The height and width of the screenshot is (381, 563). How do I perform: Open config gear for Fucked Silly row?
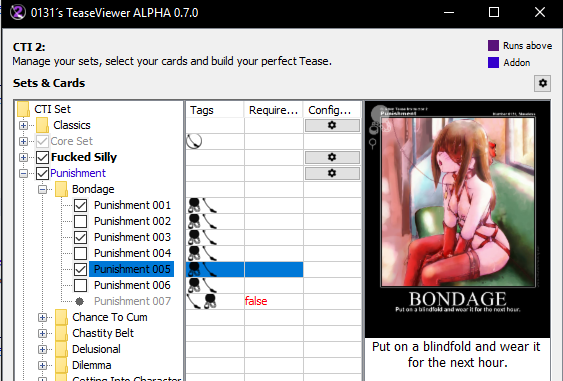click(x=332, y=157)
